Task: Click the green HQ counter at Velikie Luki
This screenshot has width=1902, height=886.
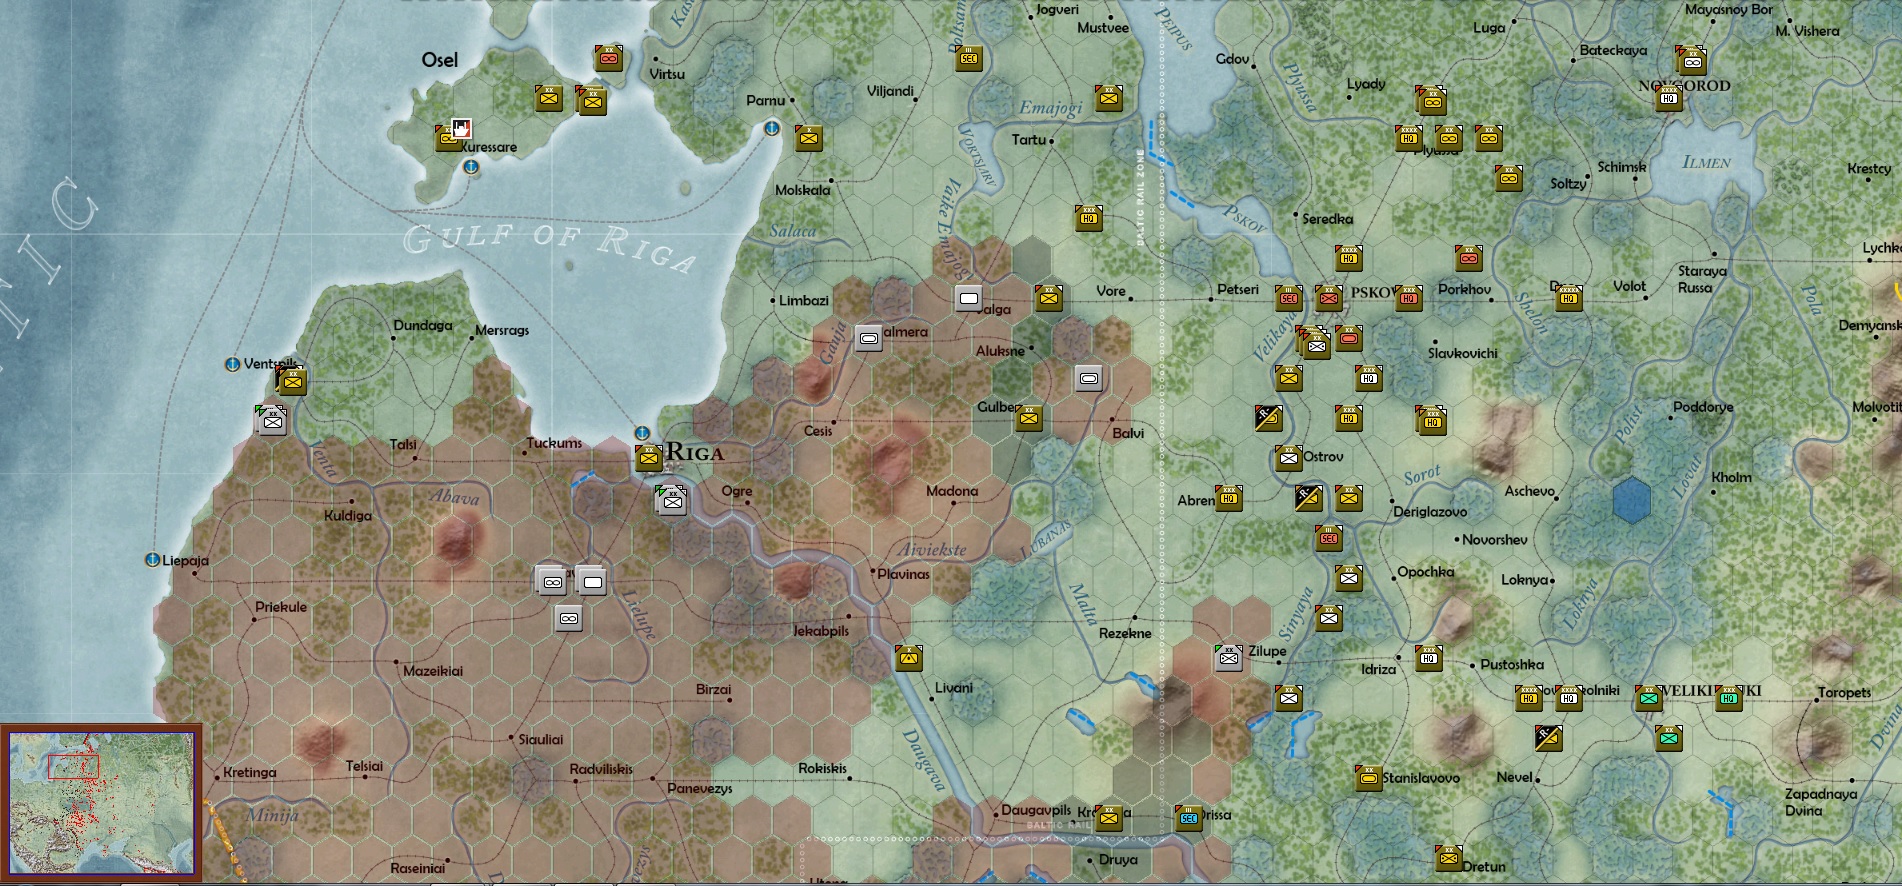Action: click(x=1729, y=697)
